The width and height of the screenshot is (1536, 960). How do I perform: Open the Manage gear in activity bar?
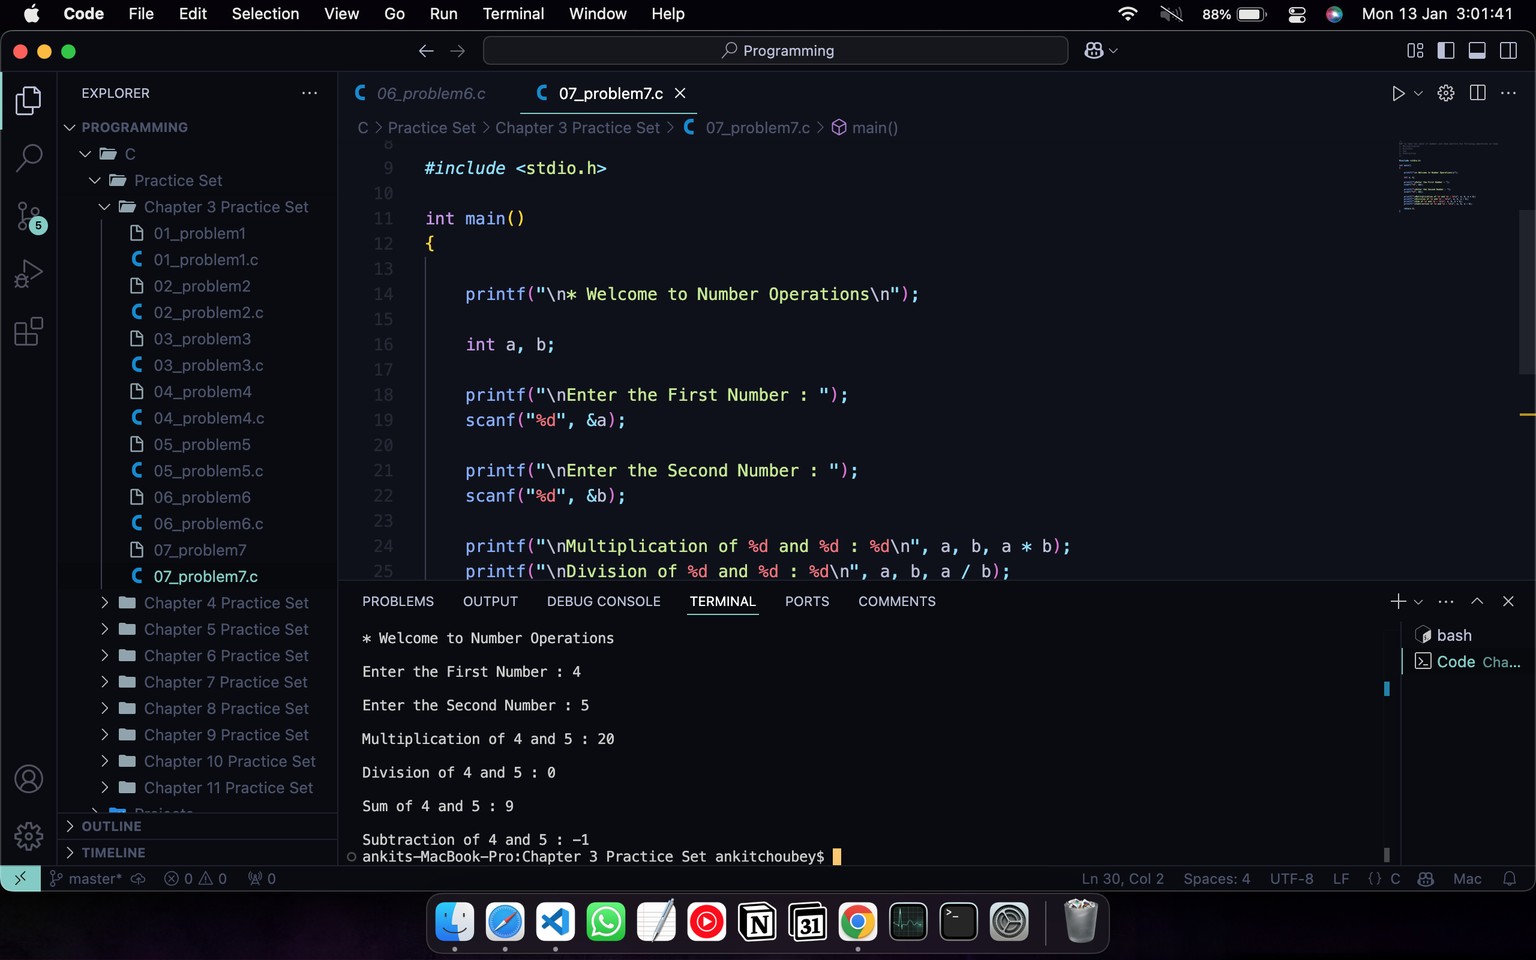pos(29,836)
